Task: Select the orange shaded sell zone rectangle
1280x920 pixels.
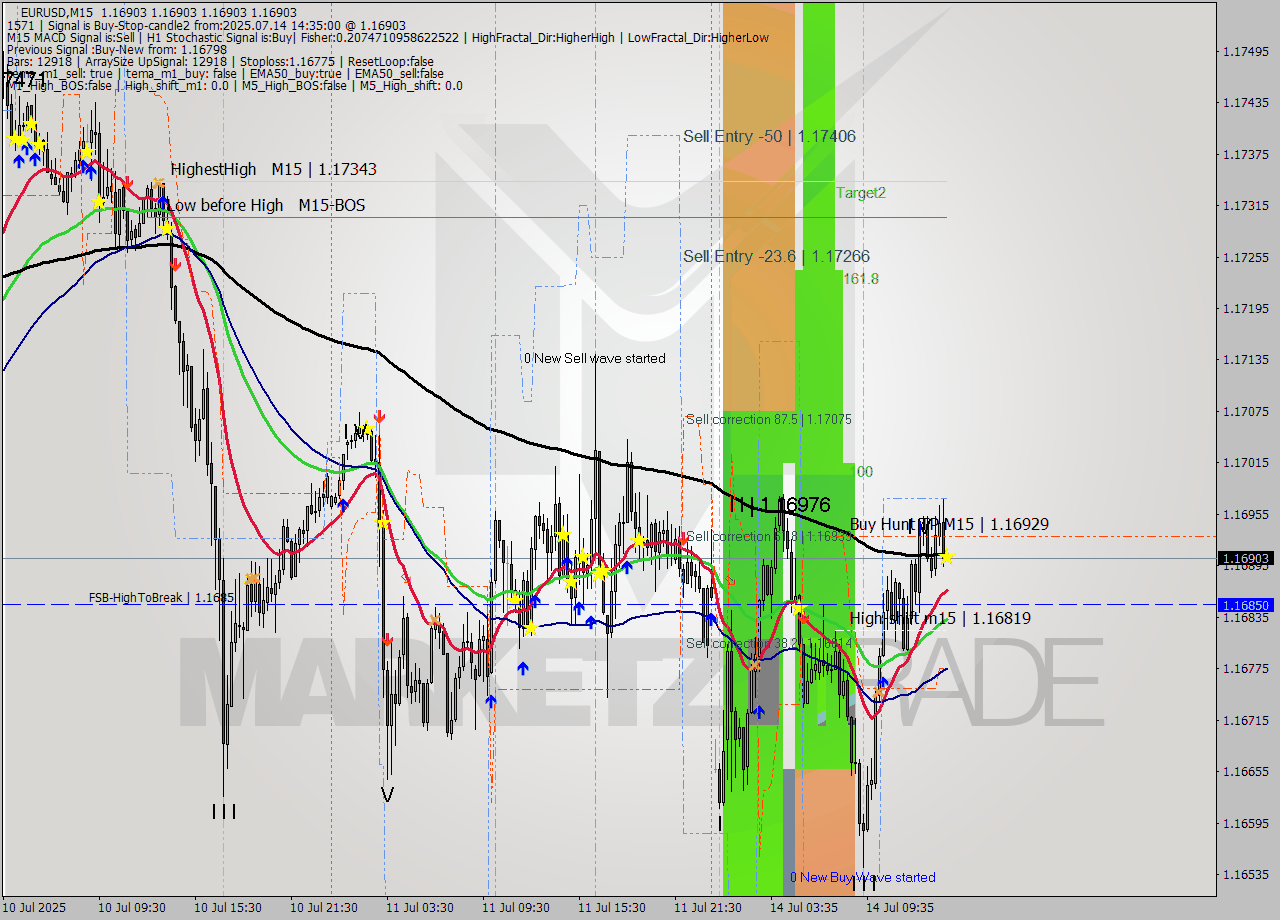Action: pyautogui.click(x=755, y=250)
